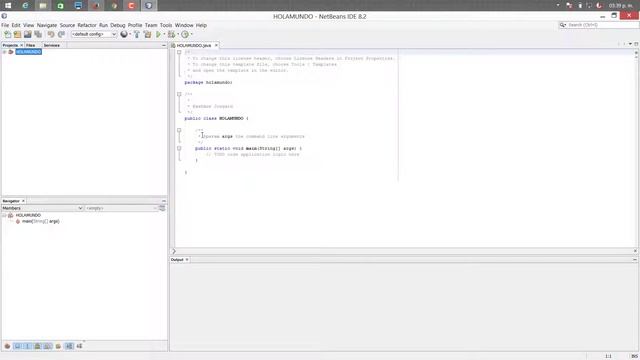Toggle Show Fields filter in Navigator
The width and height of the screenshot is (640, 360).
(18, 346)
